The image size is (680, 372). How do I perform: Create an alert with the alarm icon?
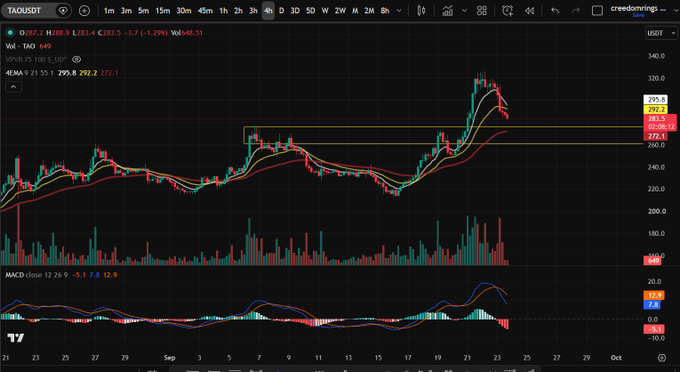pyautogui.click(x=507, y=11)
